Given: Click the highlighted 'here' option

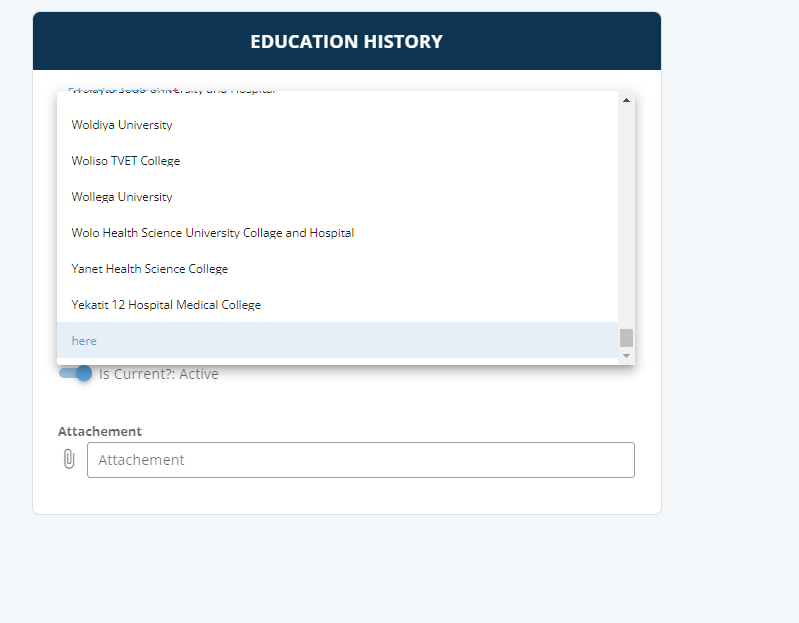Looking at the screenshot, I should click(x=337, y=340).
